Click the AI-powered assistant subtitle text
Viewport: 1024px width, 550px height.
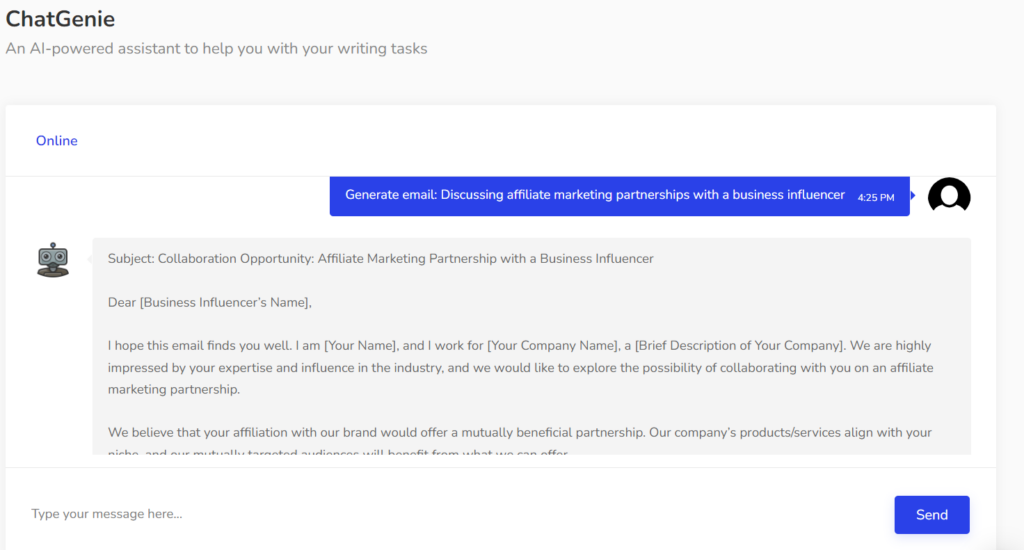coord(216,48)
